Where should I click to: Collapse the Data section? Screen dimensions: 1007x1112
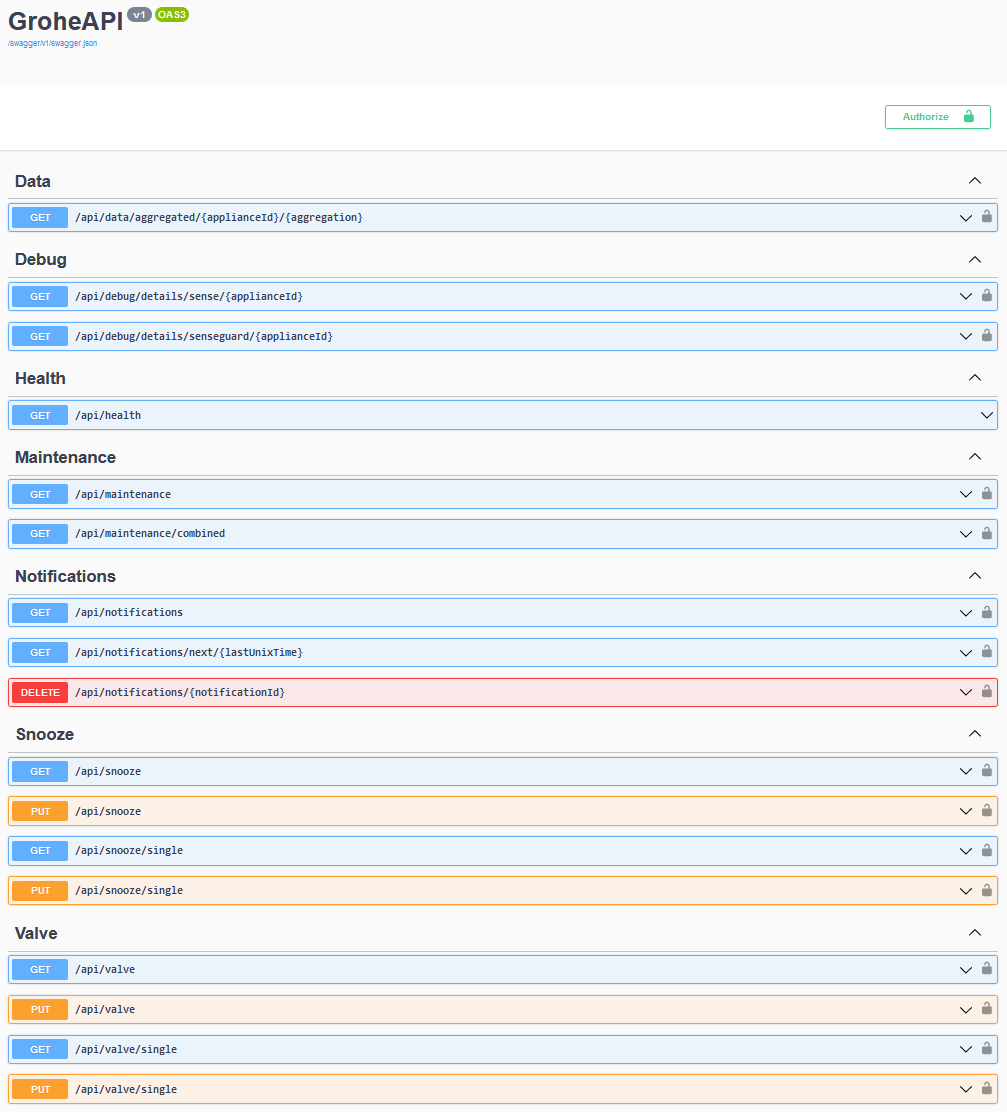(975, 181)
